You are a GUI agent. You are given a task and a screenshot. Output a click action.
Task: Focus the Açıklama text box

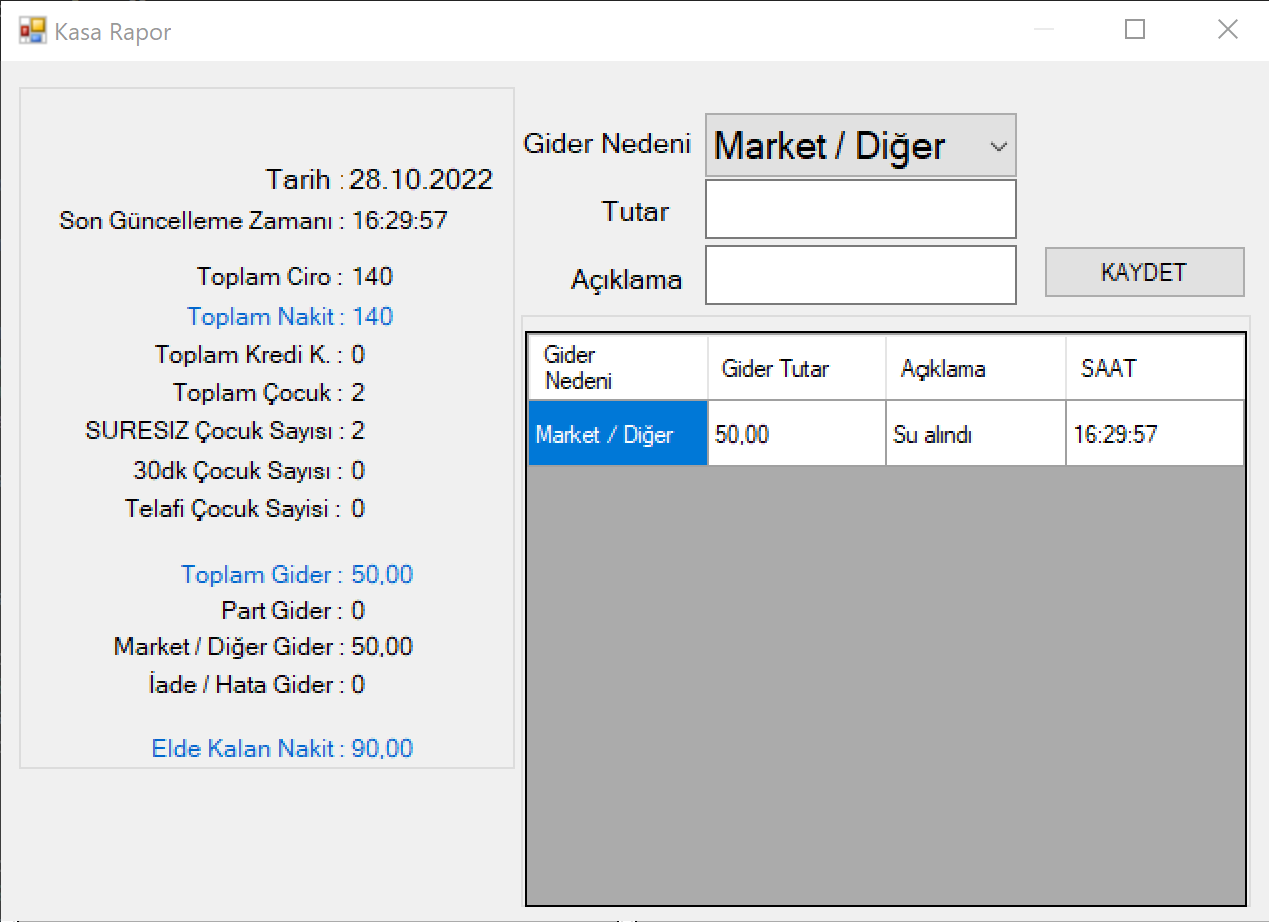point(860,275)
